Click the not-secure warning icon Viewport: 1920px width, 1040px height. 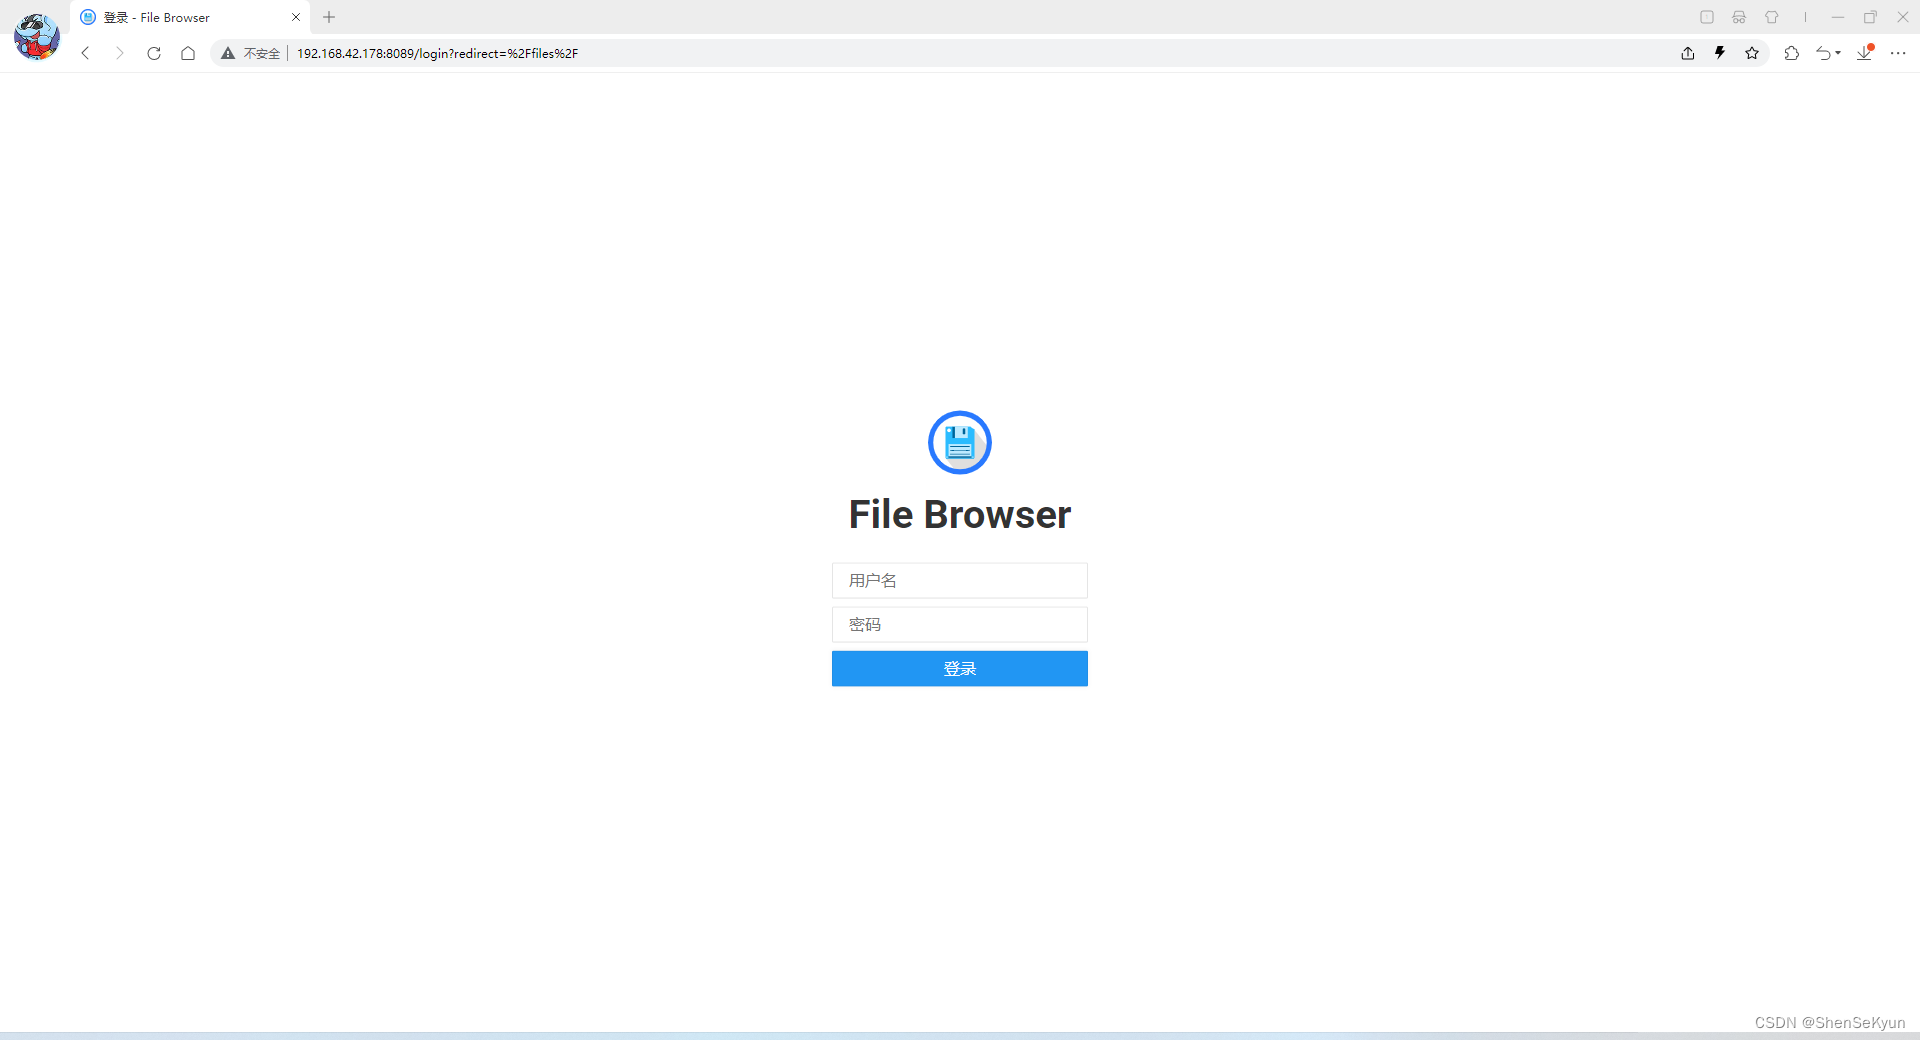coord(228,53)
